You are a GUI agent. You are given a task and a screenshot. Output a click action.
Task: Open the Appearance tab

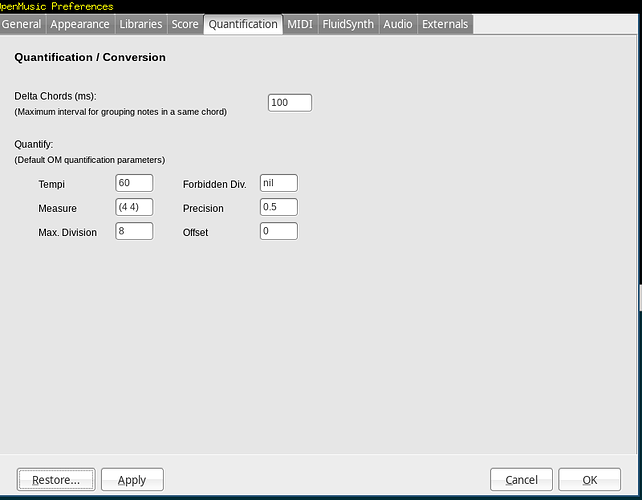80,24
